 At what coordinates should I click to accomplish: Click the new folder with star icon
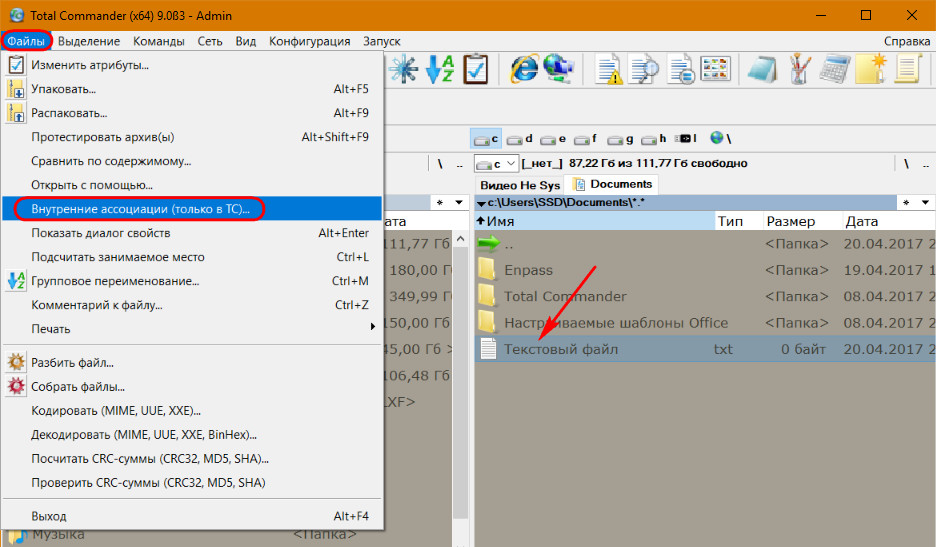point(870,69)
